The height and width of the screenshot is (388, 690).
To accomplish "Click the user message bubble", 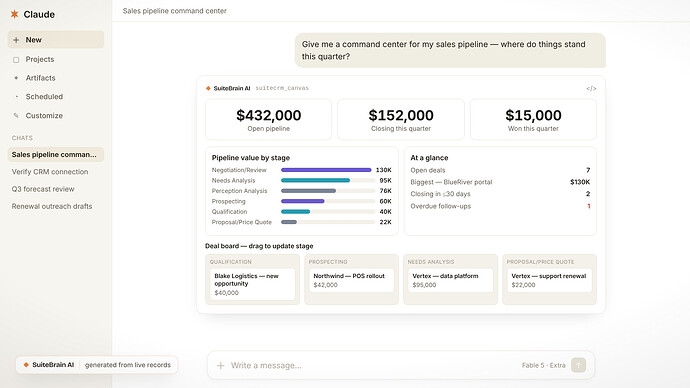I will 450,50.
